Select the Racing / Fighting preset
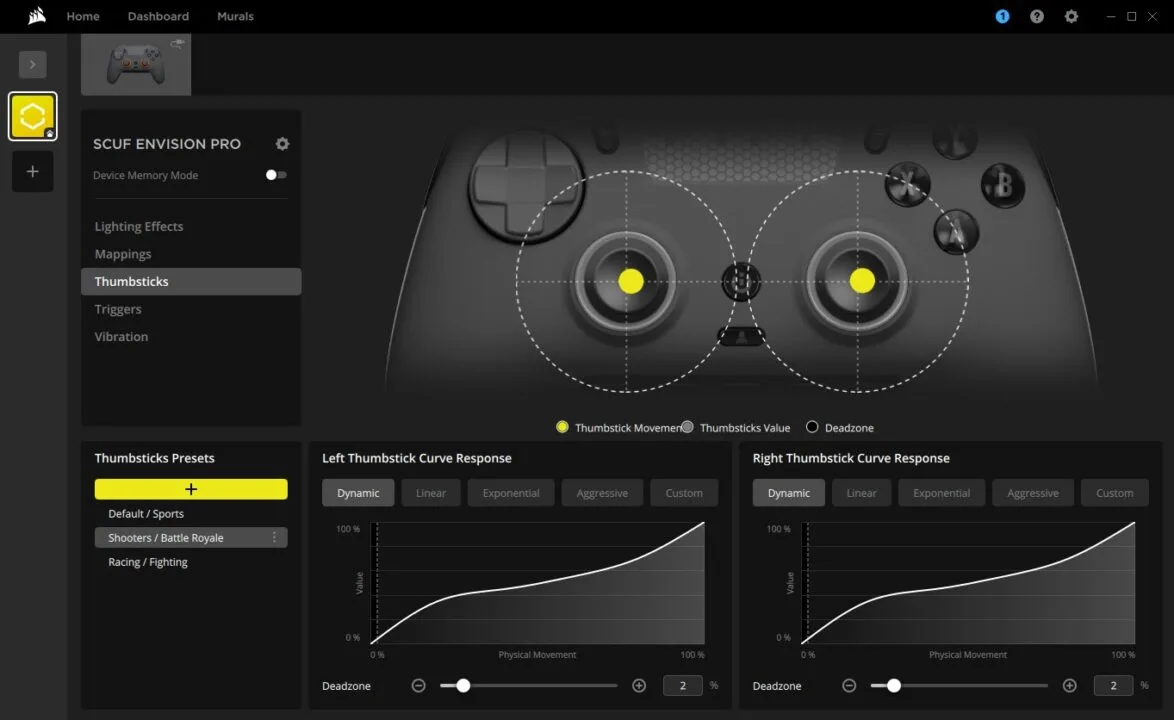Screen dimensions: 1174x720 tap(150, 561)
